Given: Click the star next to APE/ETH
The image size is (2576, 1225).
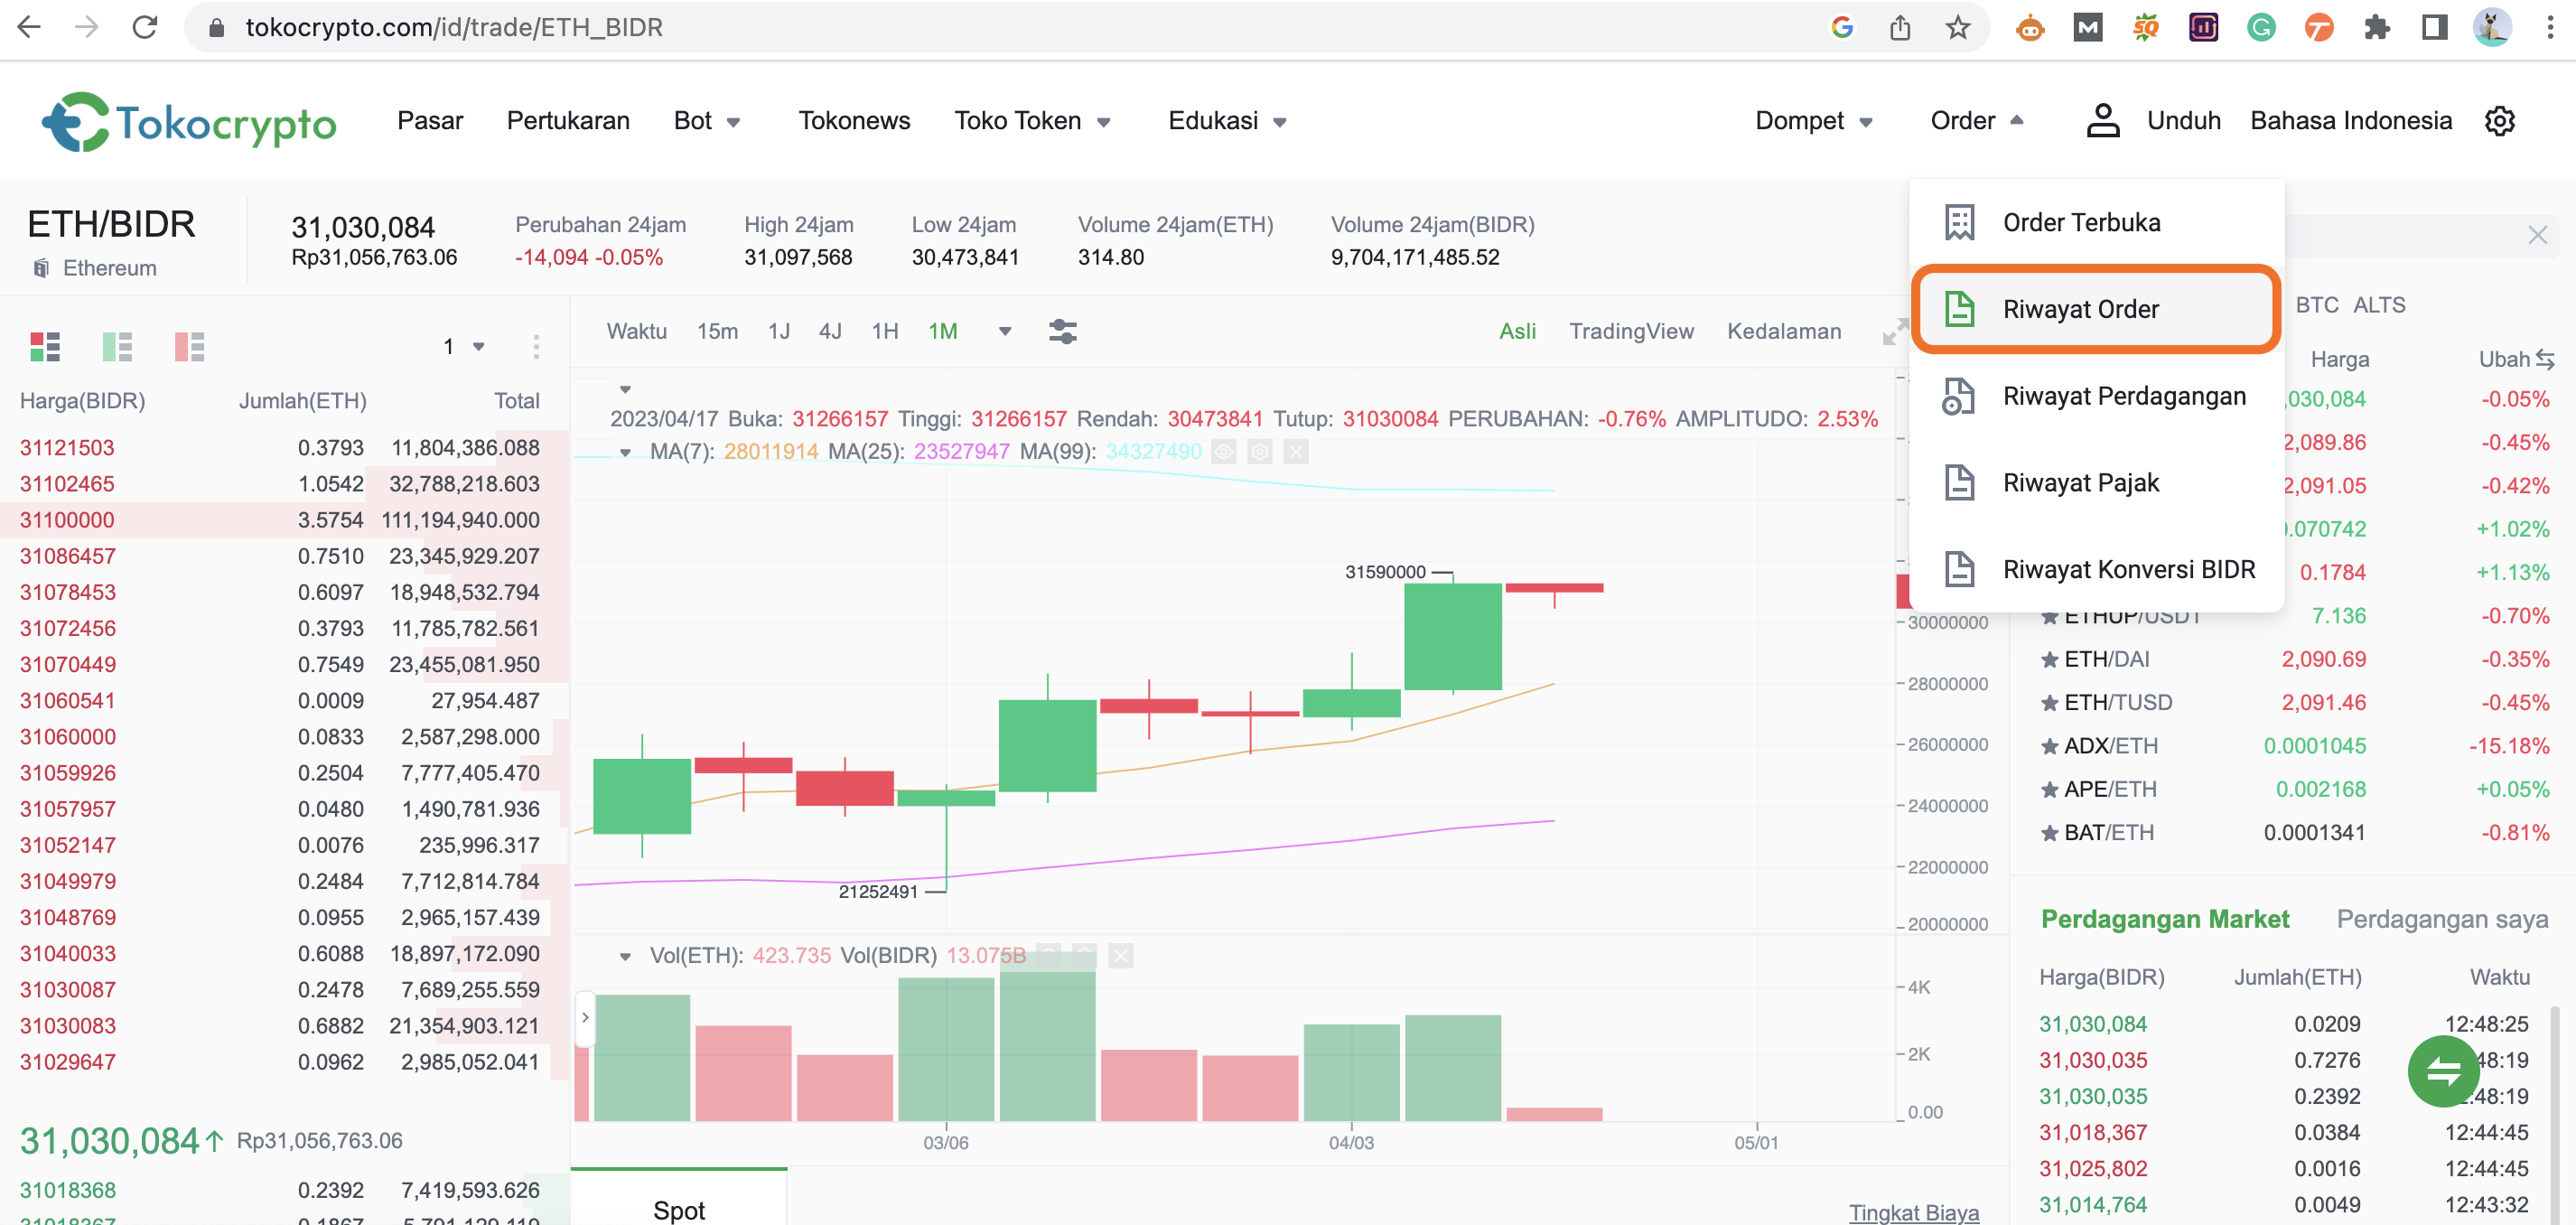Looking at the screenshot, I should click(x=2049, y=789).
